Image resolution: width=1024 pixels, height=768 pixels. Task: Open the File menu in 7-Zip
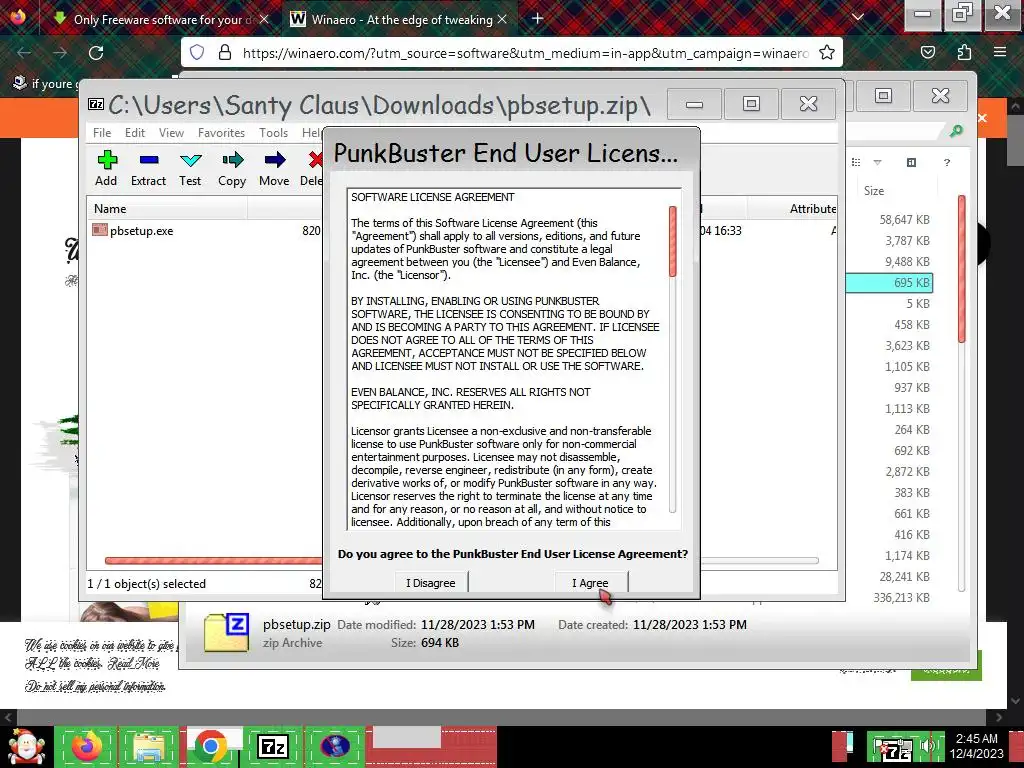(102, 133)
